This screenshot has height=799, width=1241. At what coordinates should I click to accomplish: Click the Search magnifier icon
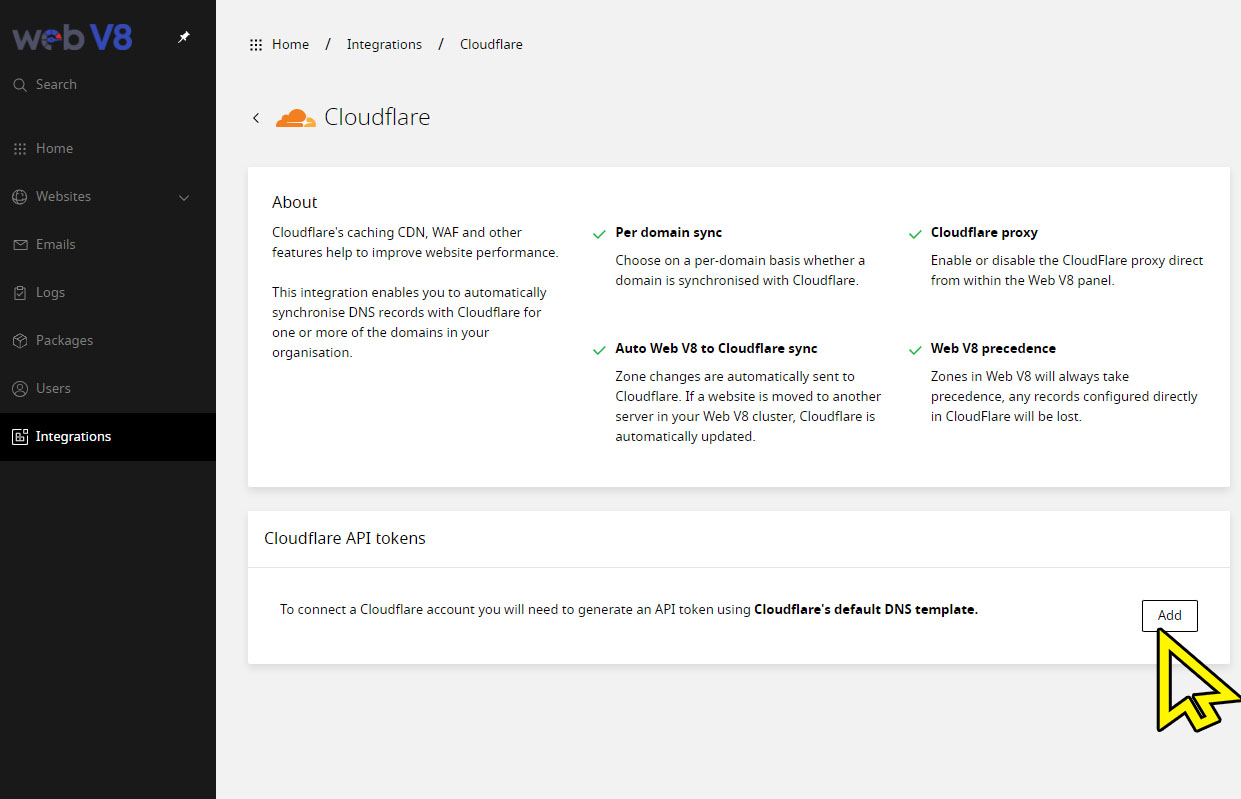pos(19,85)
